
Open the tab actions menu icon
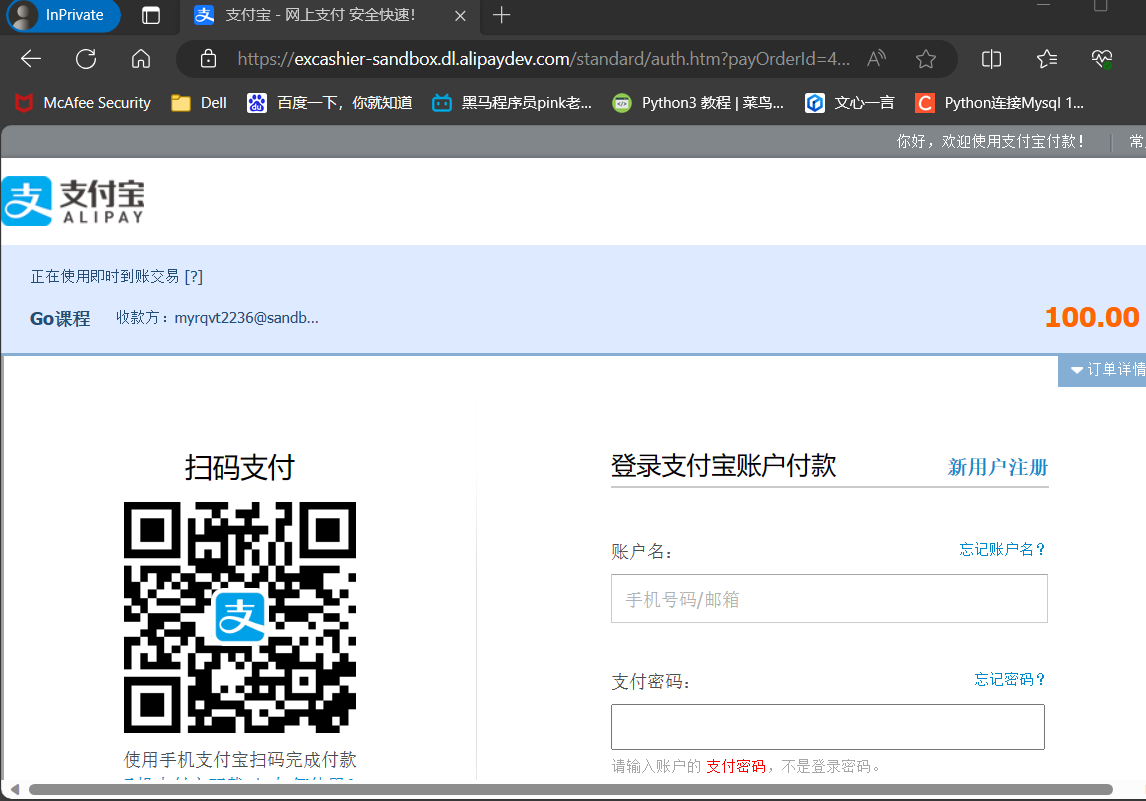click(x=151, y=15)
